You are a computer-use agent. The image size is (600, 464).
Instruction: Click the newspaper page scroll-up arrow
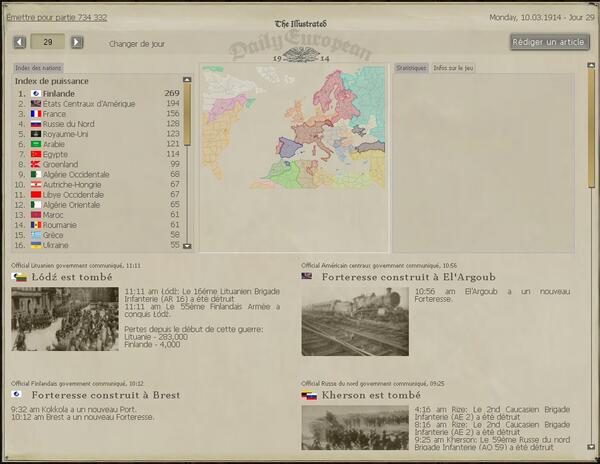click(591, 65)
